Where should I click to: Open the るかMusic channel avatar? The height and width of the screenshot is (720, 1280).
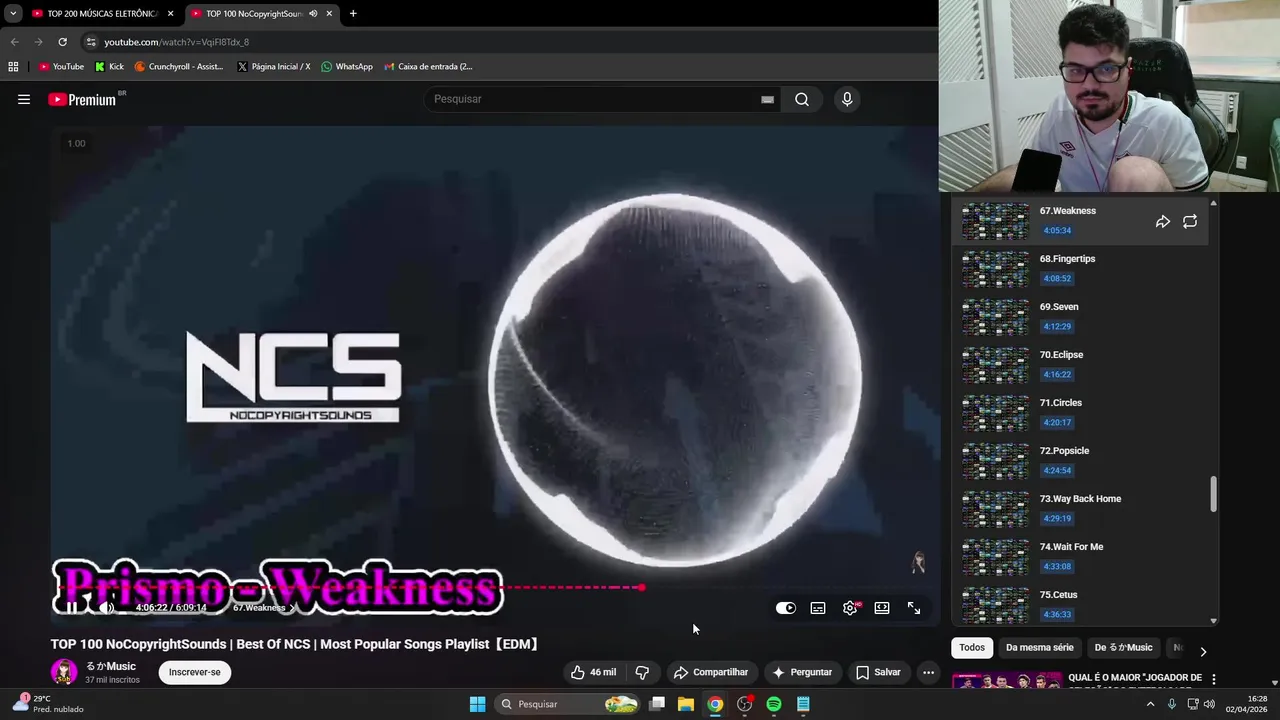[x=64, y=672]
